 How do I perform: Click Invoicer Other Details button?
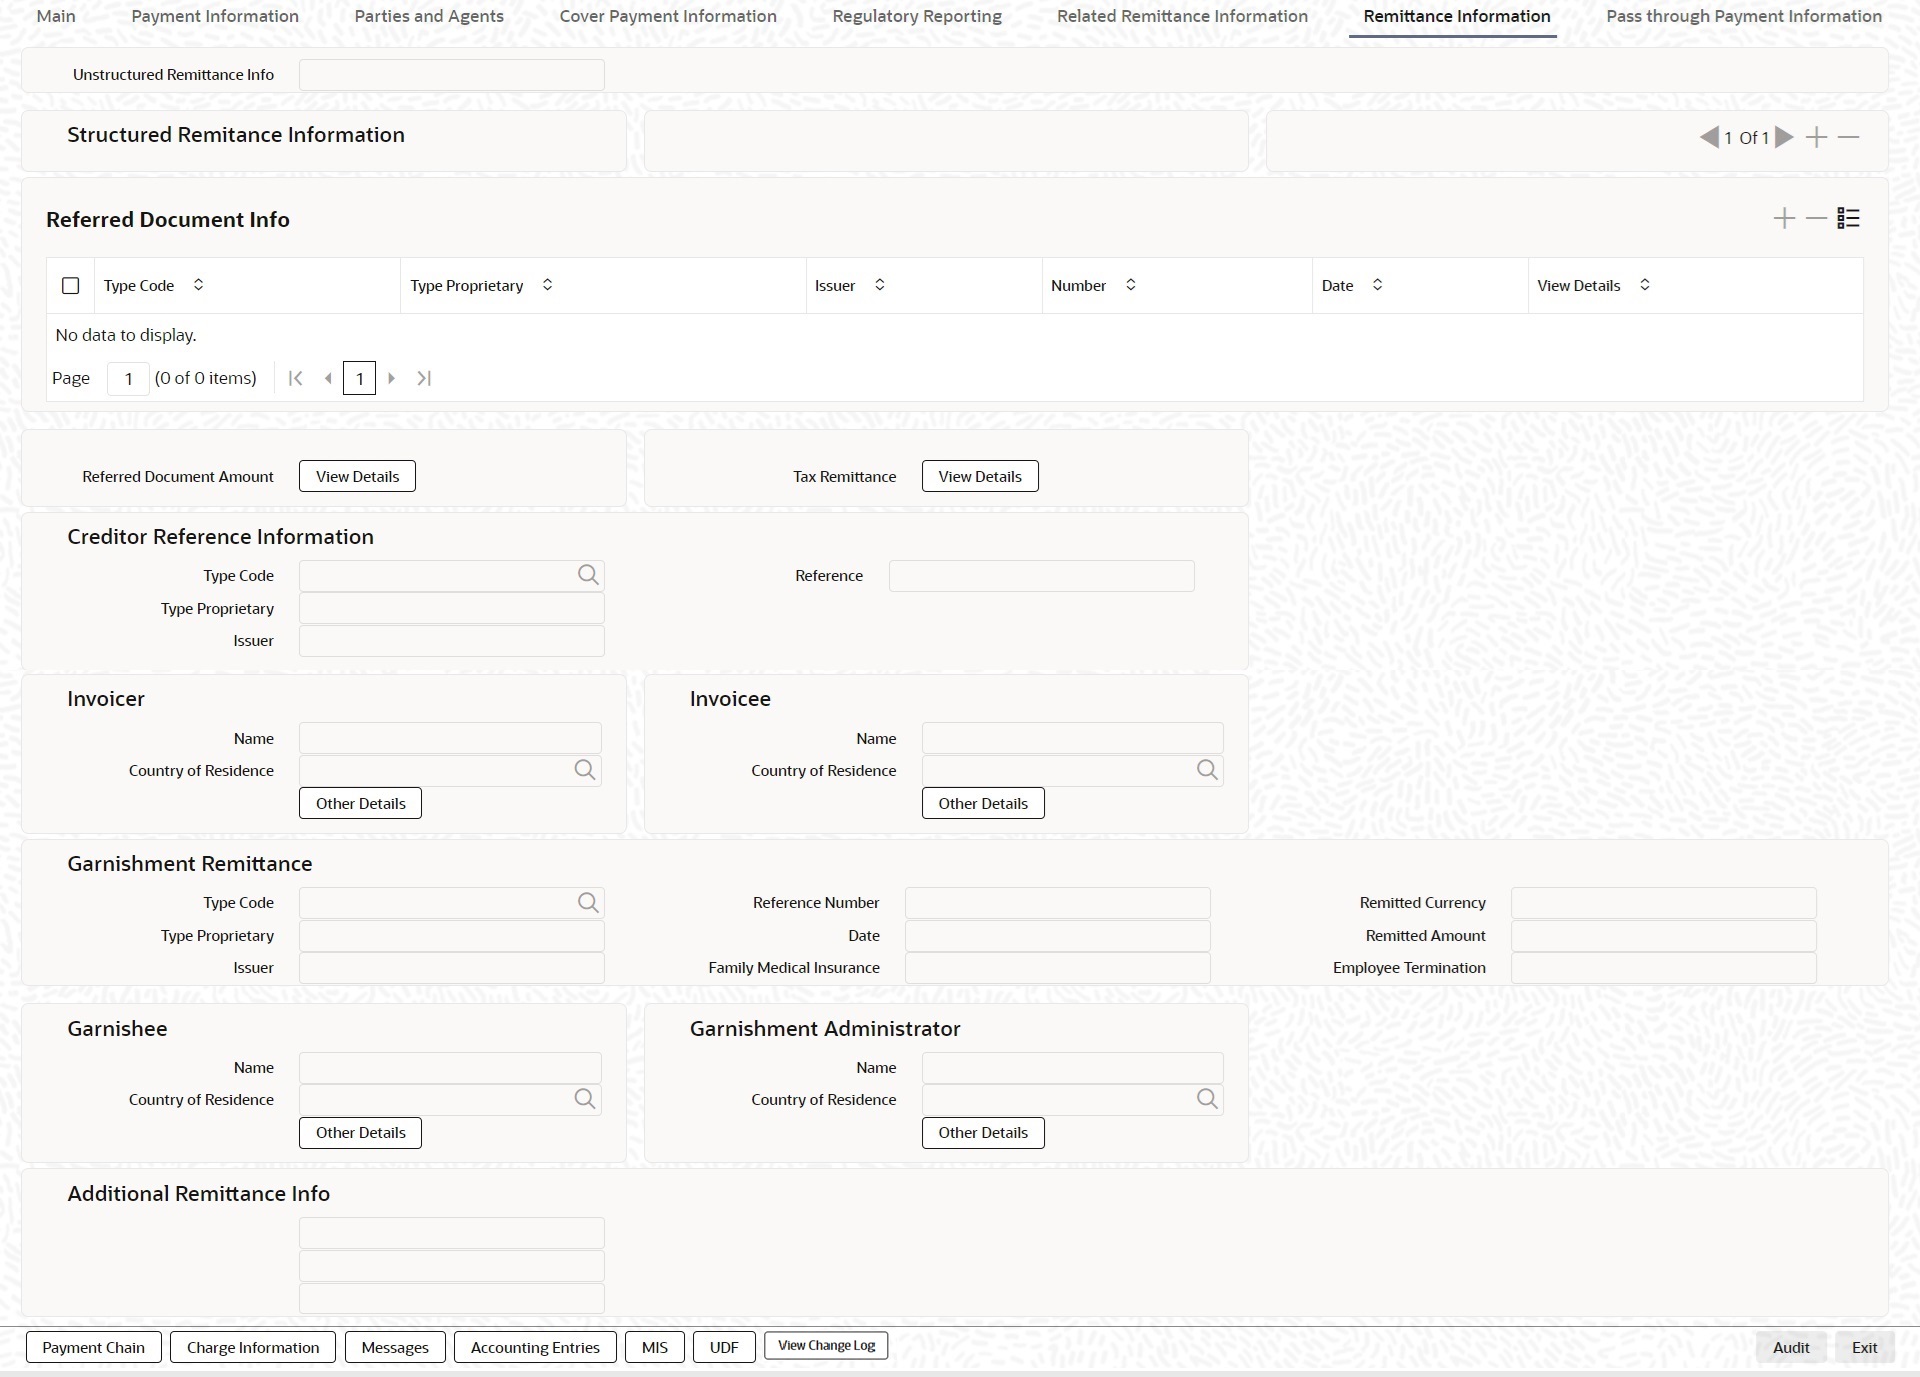[x=360, y=803]
